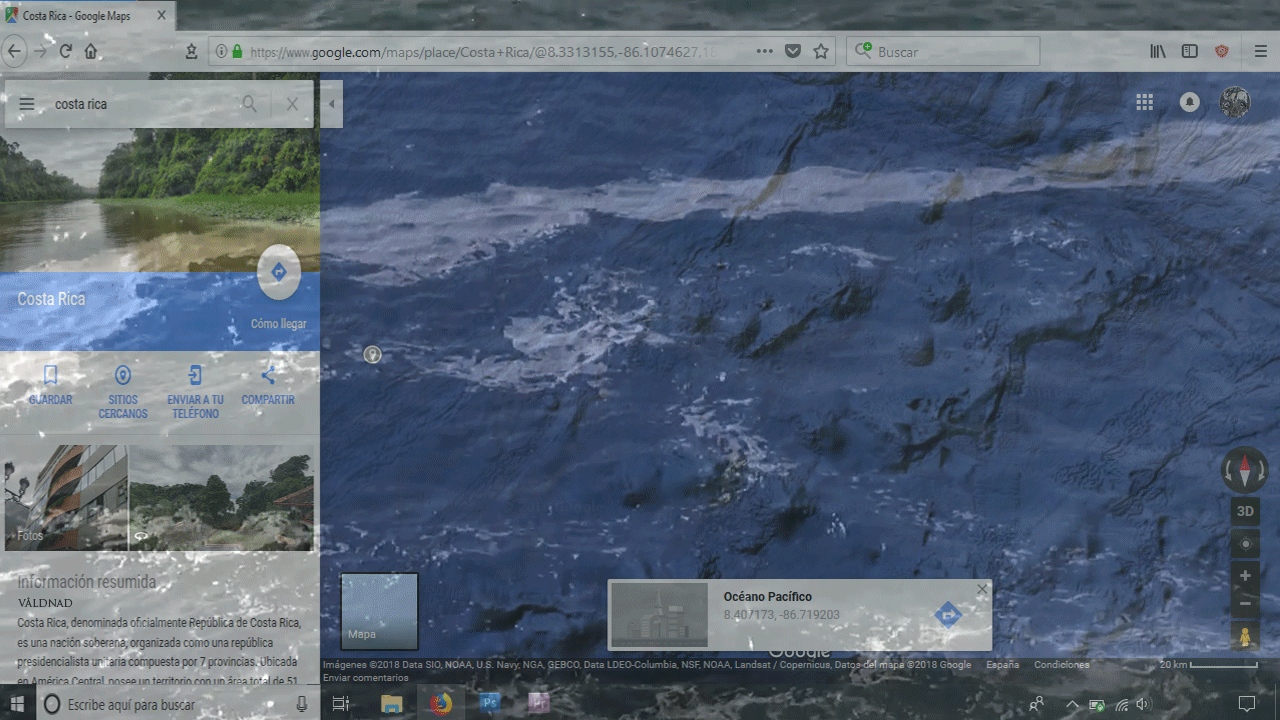Click the España footer link
This screenshot has height=720, width=1280.
click(x=1003, y=665)
